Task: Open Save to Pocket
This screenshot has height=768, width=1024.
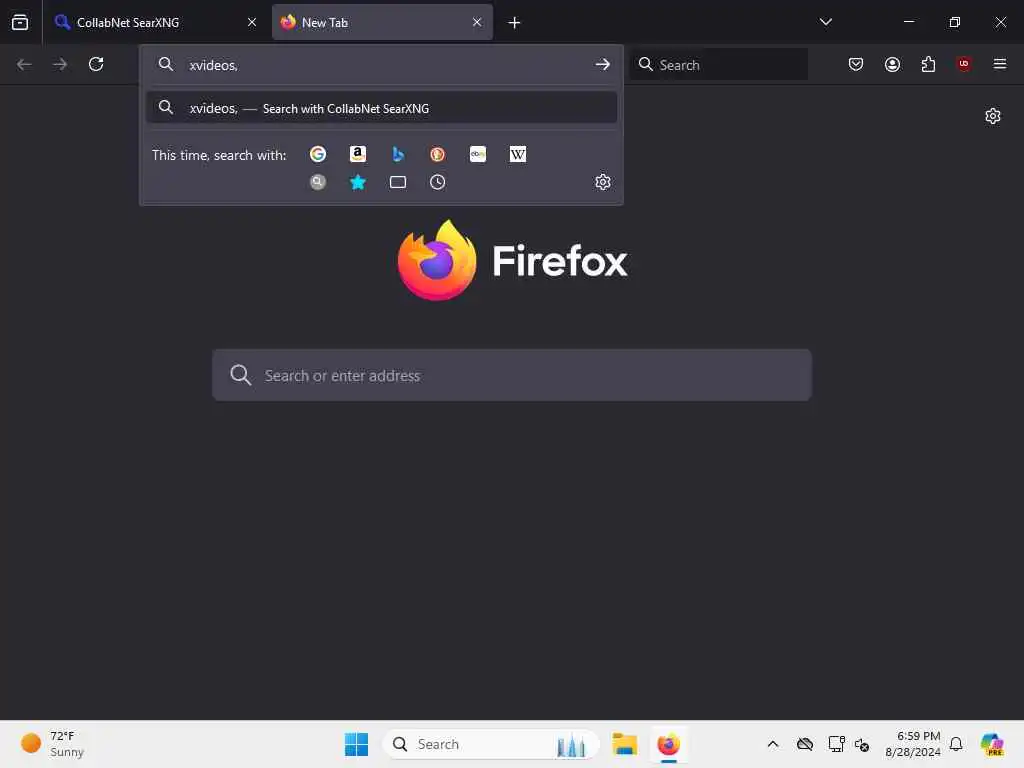Action: point(856,64)
